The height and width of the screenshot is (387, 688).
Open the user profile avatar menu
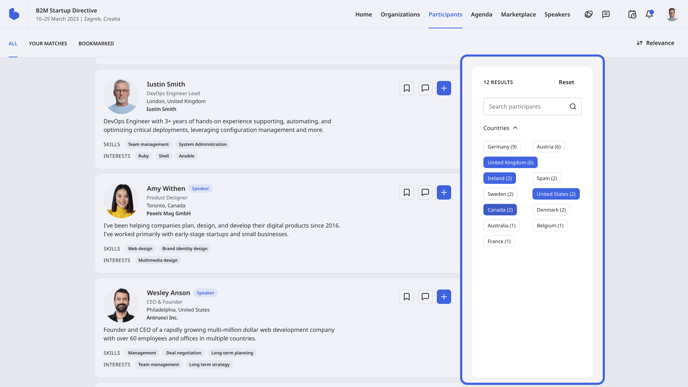(x=672, y=14)
